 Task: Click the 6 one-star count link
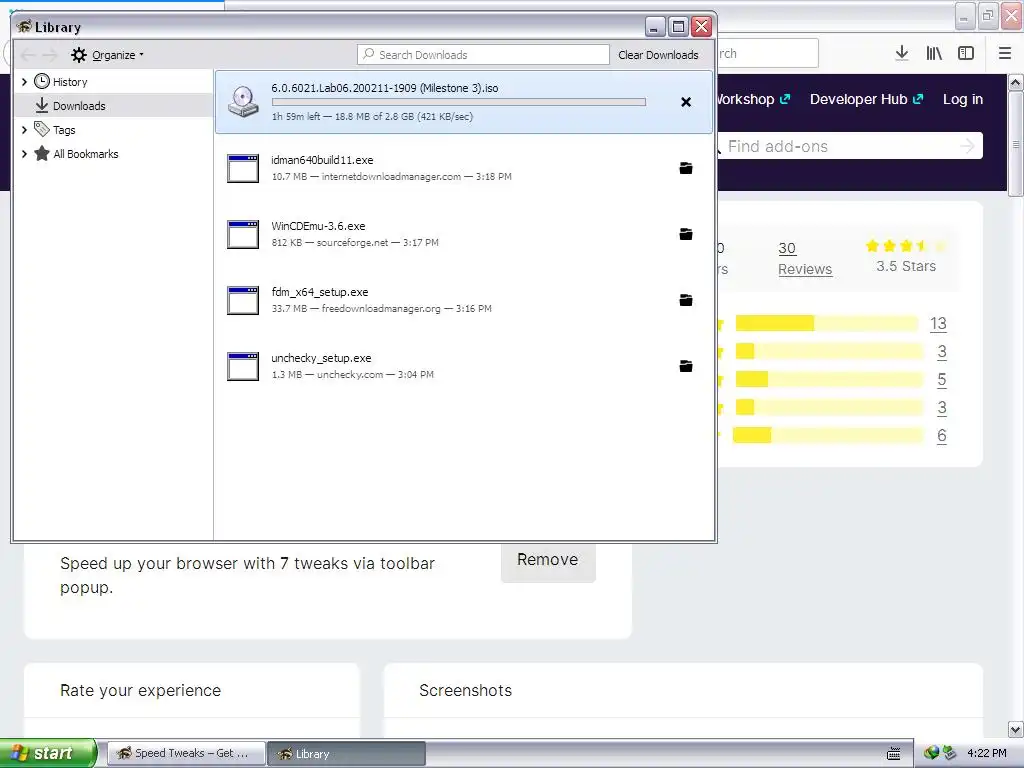tap(942, 436)
